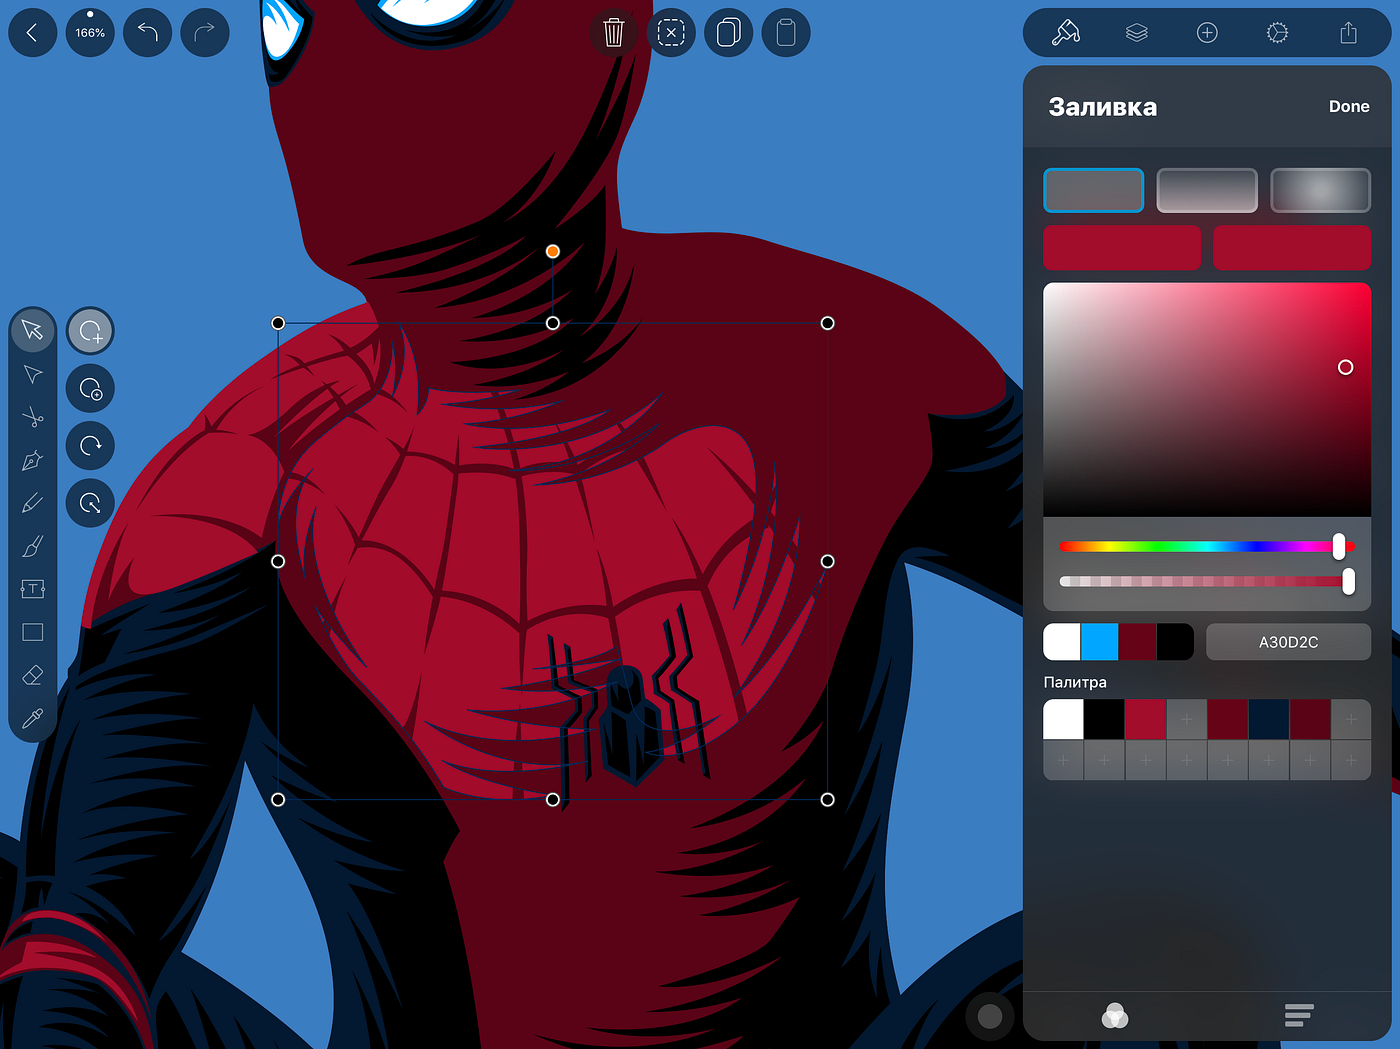Open the Add (plus circle) tab
This screenshot has width=1400, height=1049.
coord(1207,33)
